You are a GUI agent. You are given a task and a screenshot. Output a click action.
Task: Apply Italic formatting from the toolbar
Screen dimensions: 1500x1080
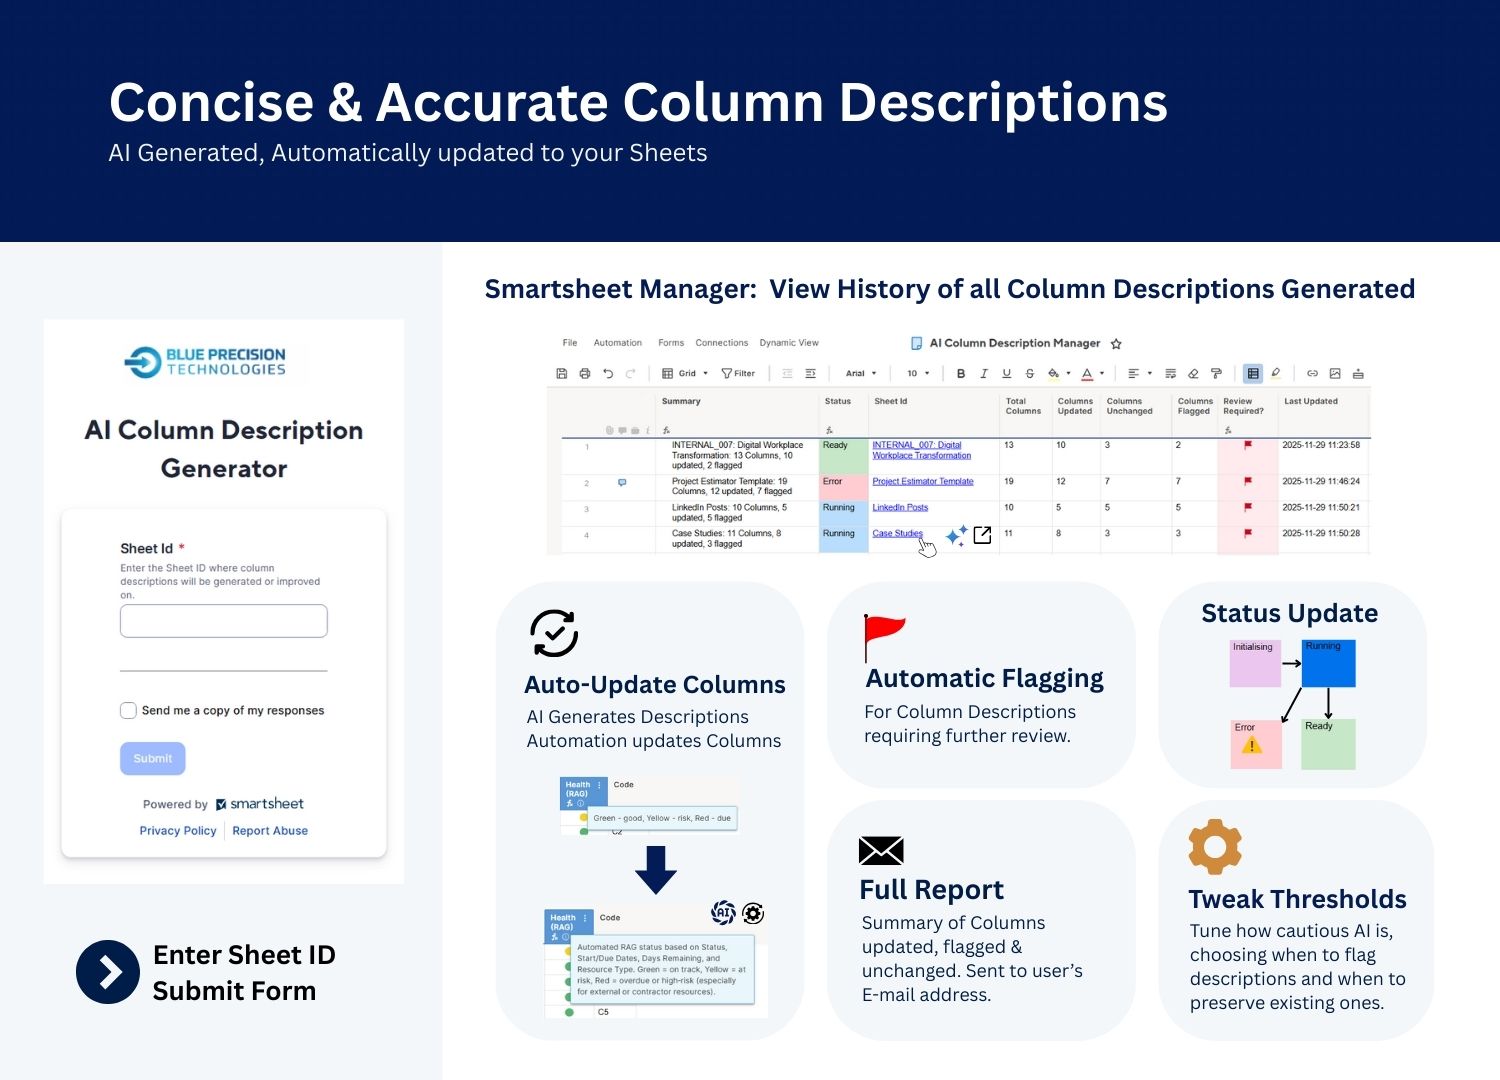pyautogui.click(x=984, y=374)
